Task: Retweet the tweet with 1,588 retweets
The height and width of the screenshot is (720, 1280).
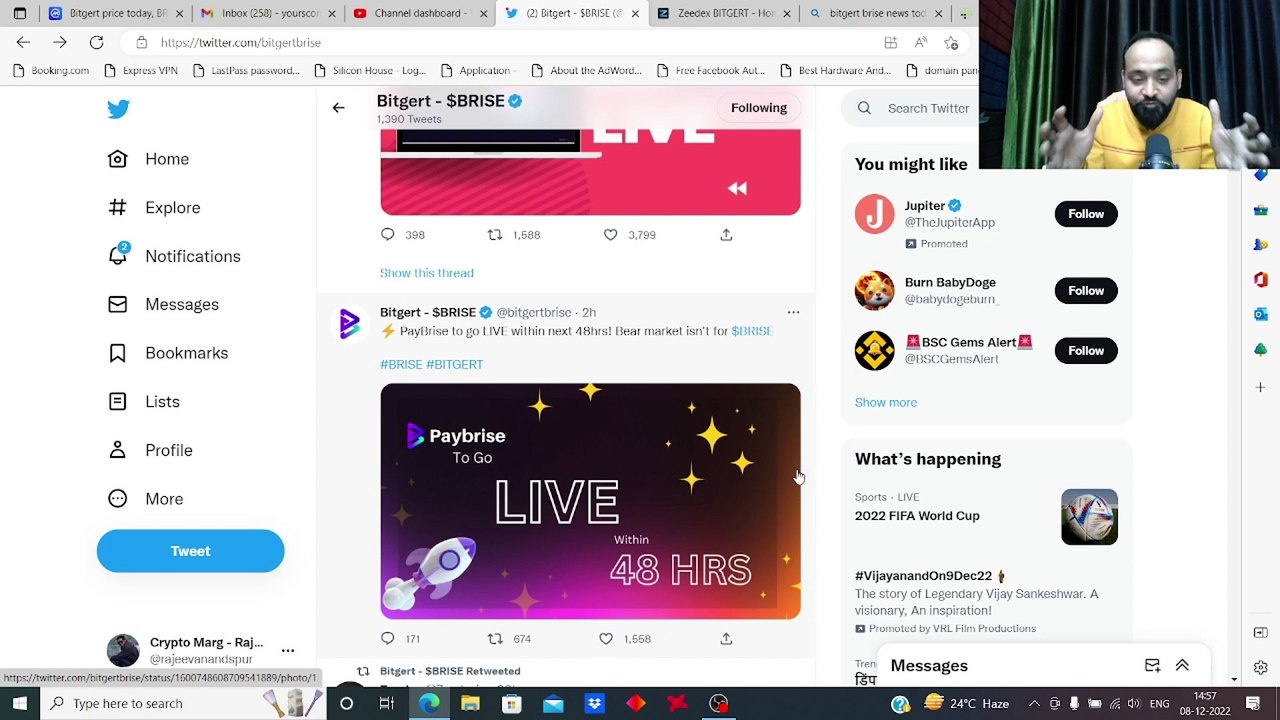Action: pos(494,235)
